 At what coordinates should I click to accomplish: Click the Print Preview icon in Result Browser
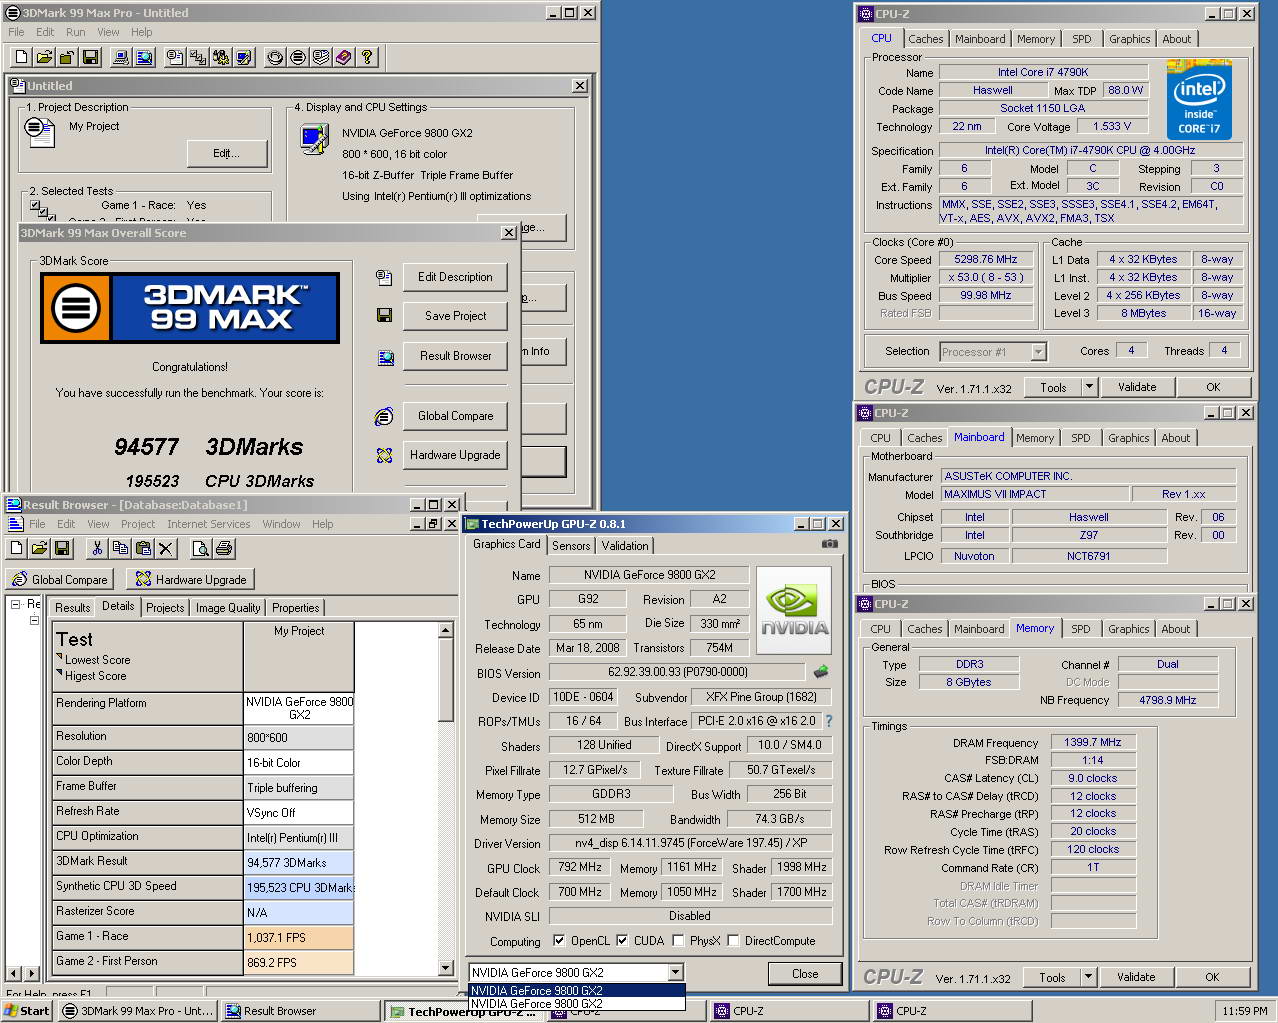tap(201, 548)
